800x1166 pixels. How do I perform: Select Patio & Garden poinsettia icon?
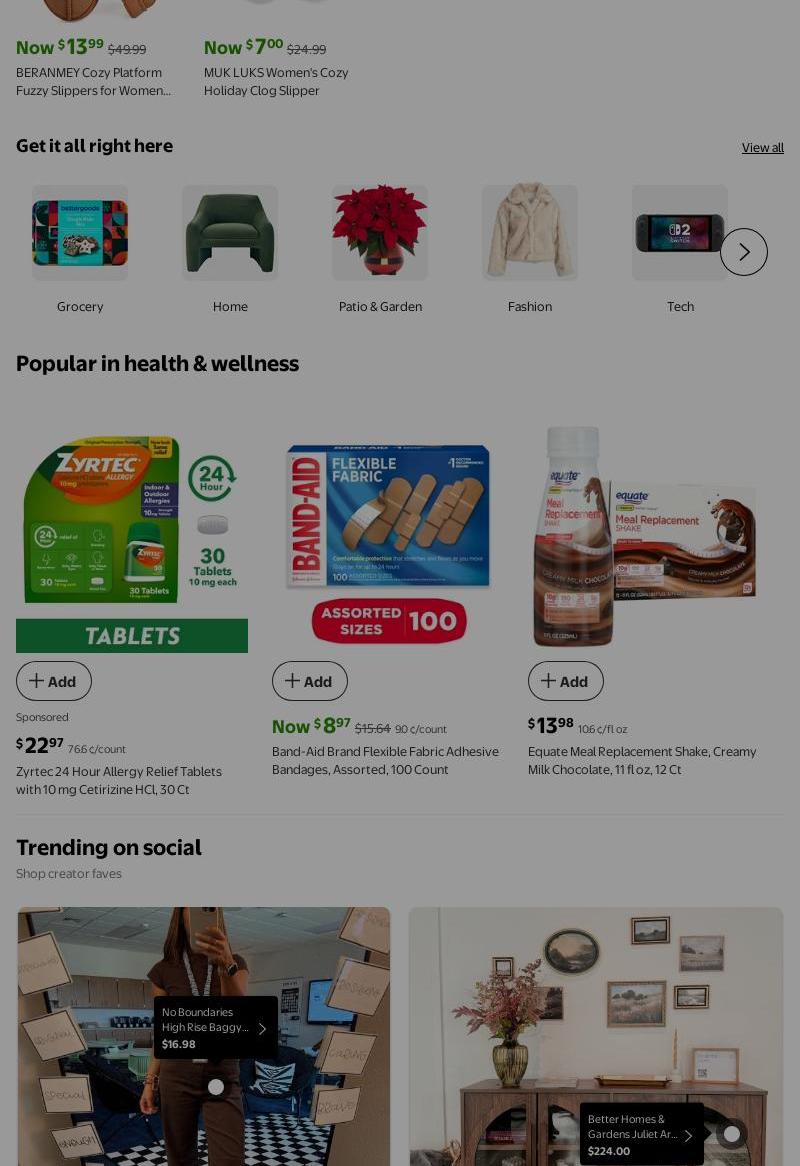pos(380,233)
